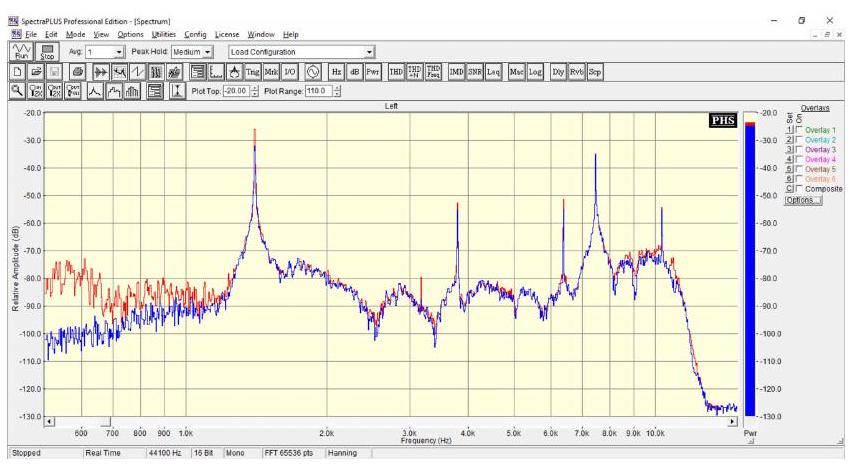
Task: Click the disabled Save floppy icon
Action: [x=54, y=72]
